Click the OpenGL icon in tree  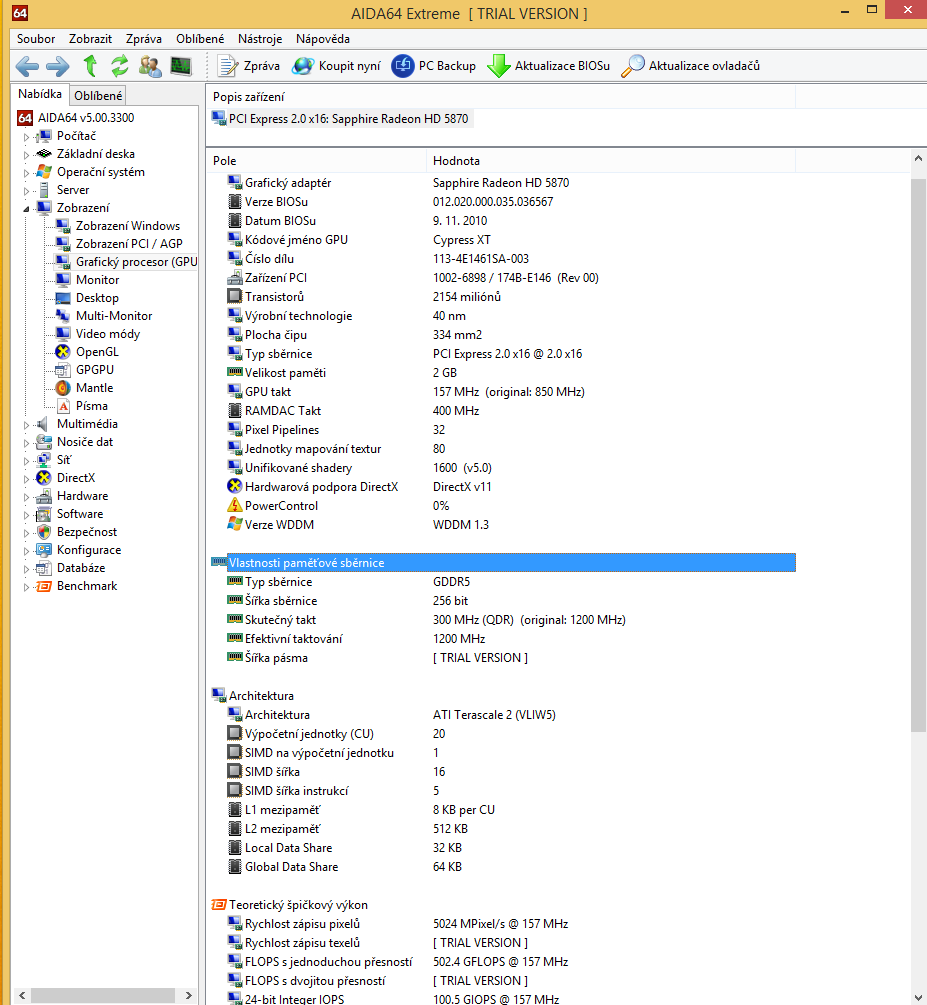(x=62, y=352)
